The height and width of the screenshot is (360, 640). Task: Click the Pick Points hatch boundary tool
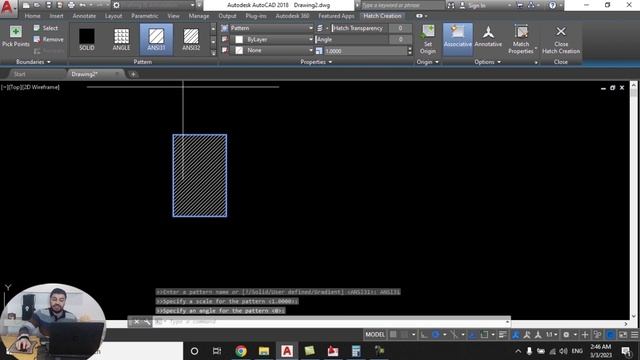click(16, 36)
